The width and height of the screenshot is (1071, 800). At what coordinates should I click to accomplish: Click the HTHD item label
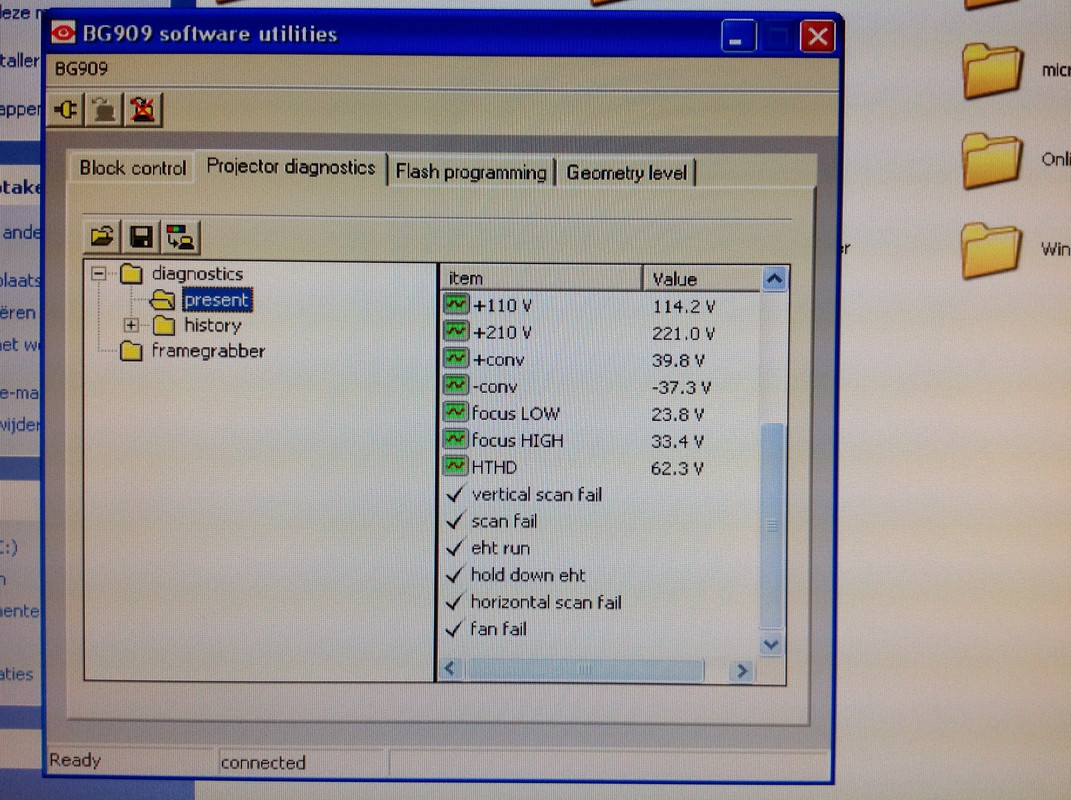(x=495, y=467)
